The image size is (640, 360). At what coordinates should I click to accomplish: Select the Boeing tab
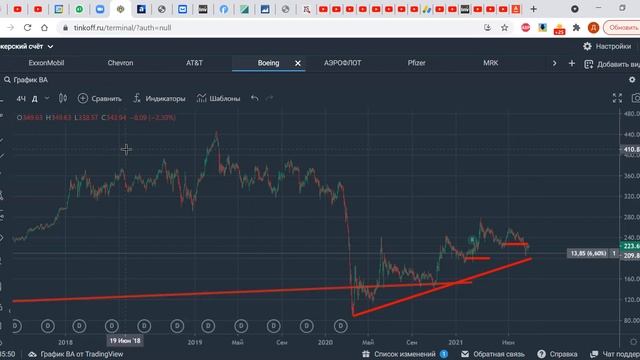[268, 63]
